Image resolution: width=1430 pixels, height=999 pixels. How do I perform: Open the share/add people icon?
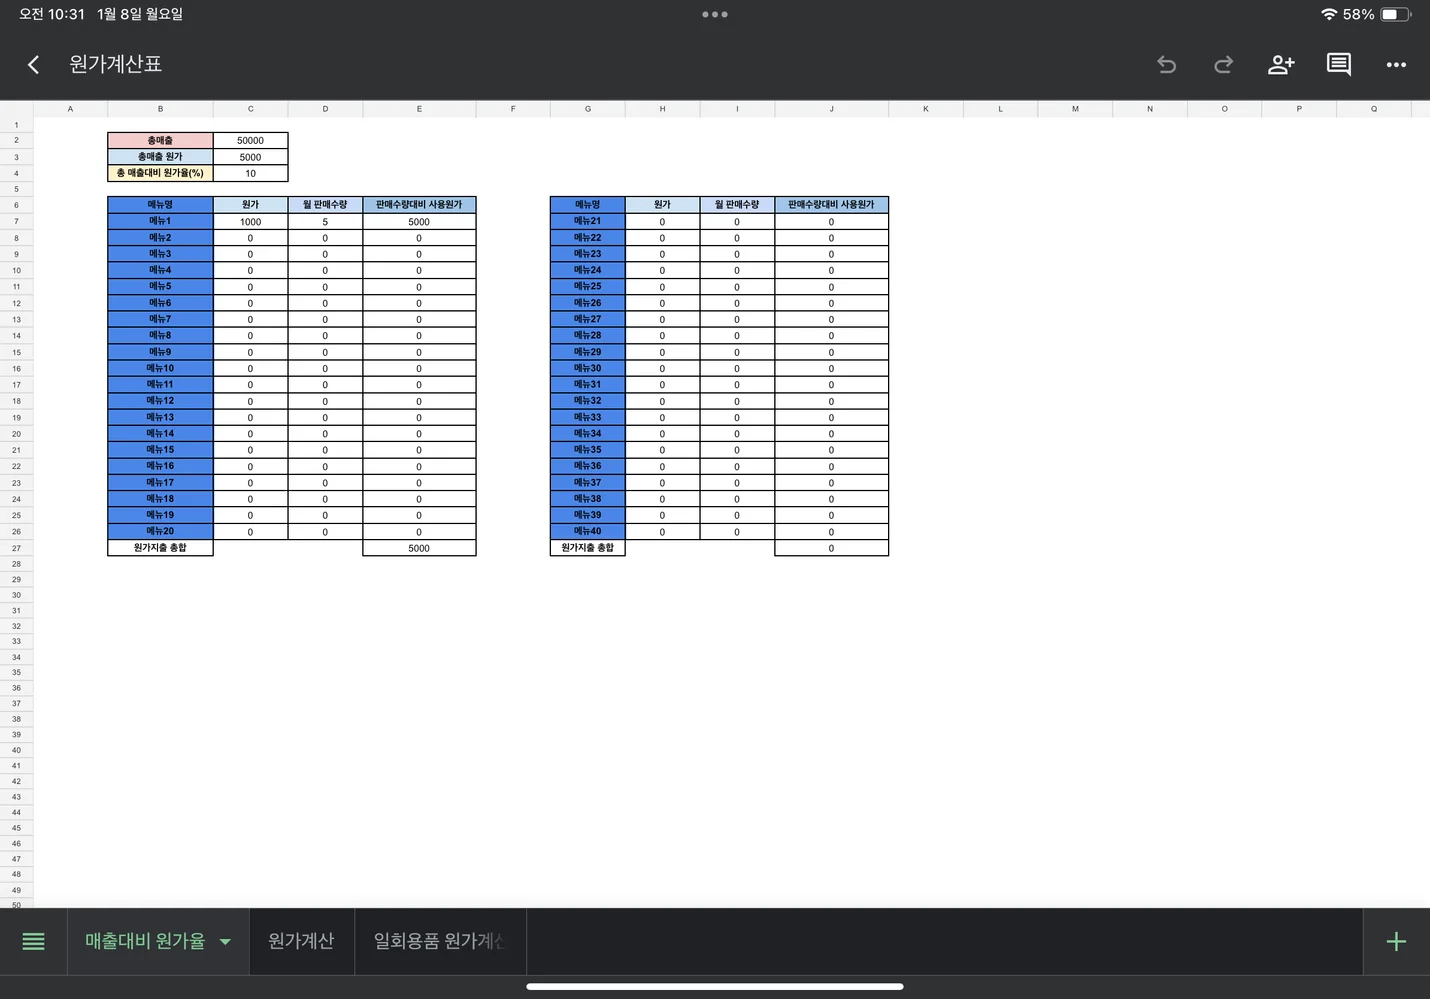click(x=1281, y=65)
